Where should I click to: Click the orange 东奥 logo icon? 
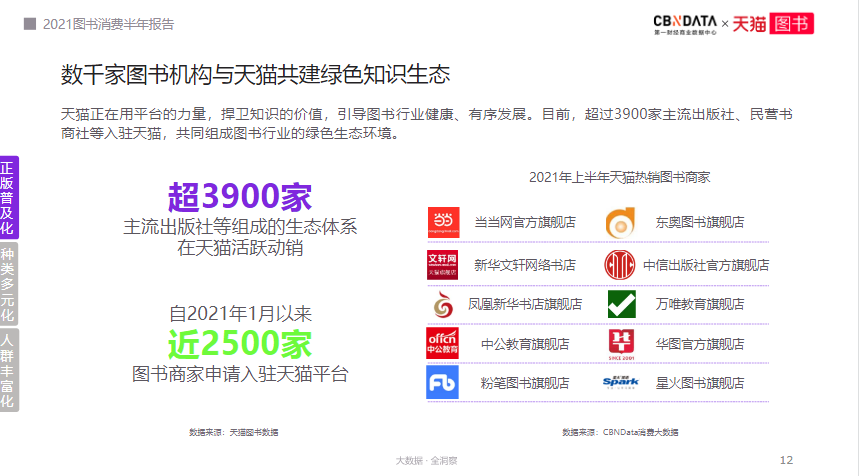point(620,222)
